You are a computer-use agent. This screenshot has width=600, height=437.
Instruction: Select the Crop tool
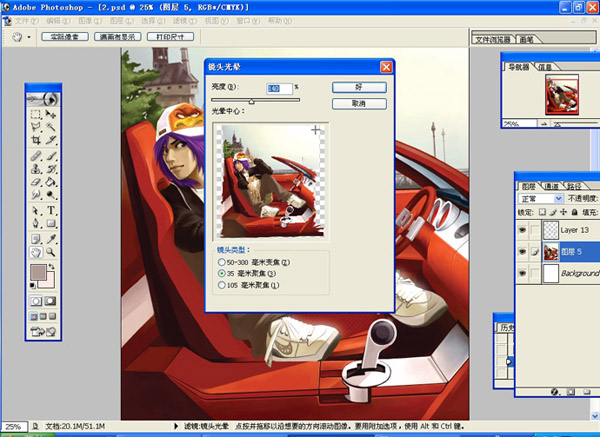point(36,140)
